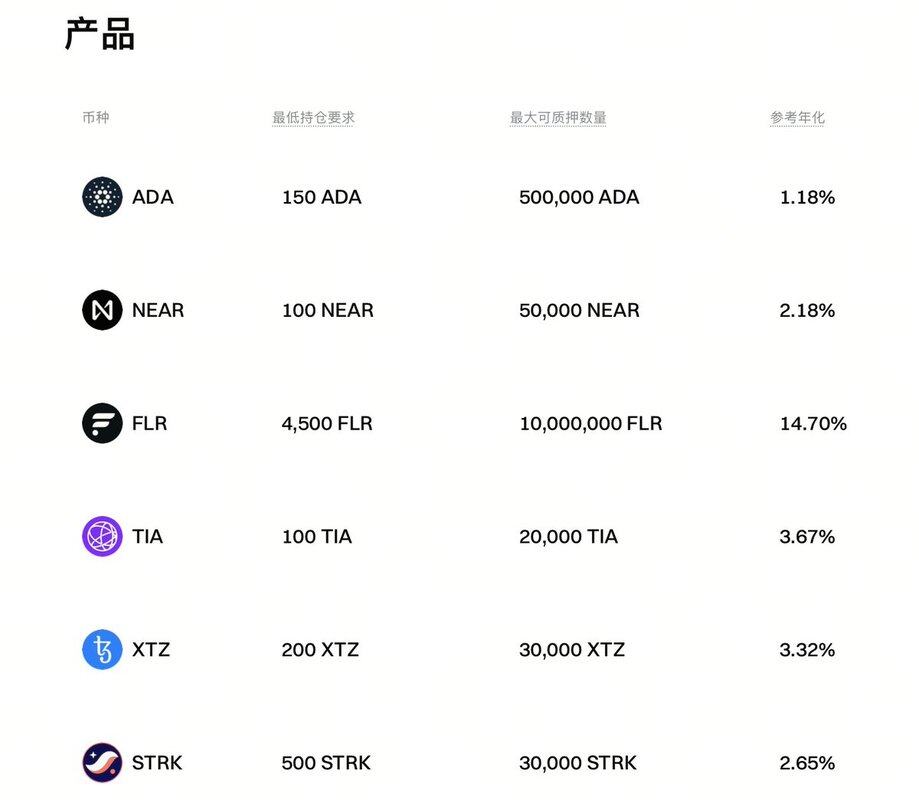Click the 4,500 FLR minimum holding value

pos(327,424)
